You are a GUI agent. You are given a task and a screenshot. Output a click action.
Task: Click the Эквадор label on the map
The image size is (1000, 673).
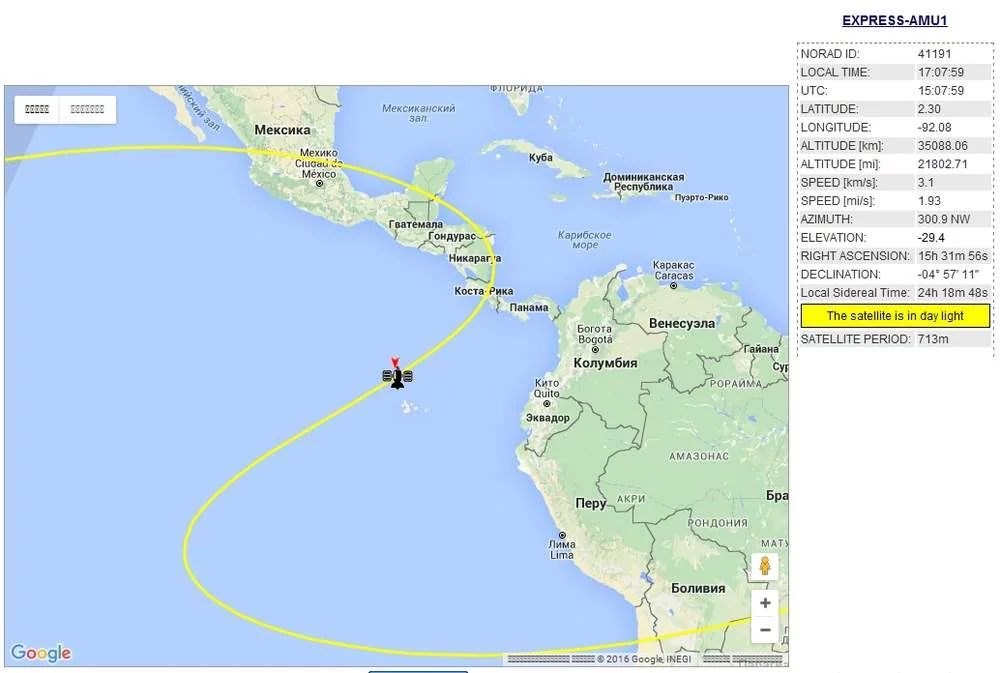[548, 418]
